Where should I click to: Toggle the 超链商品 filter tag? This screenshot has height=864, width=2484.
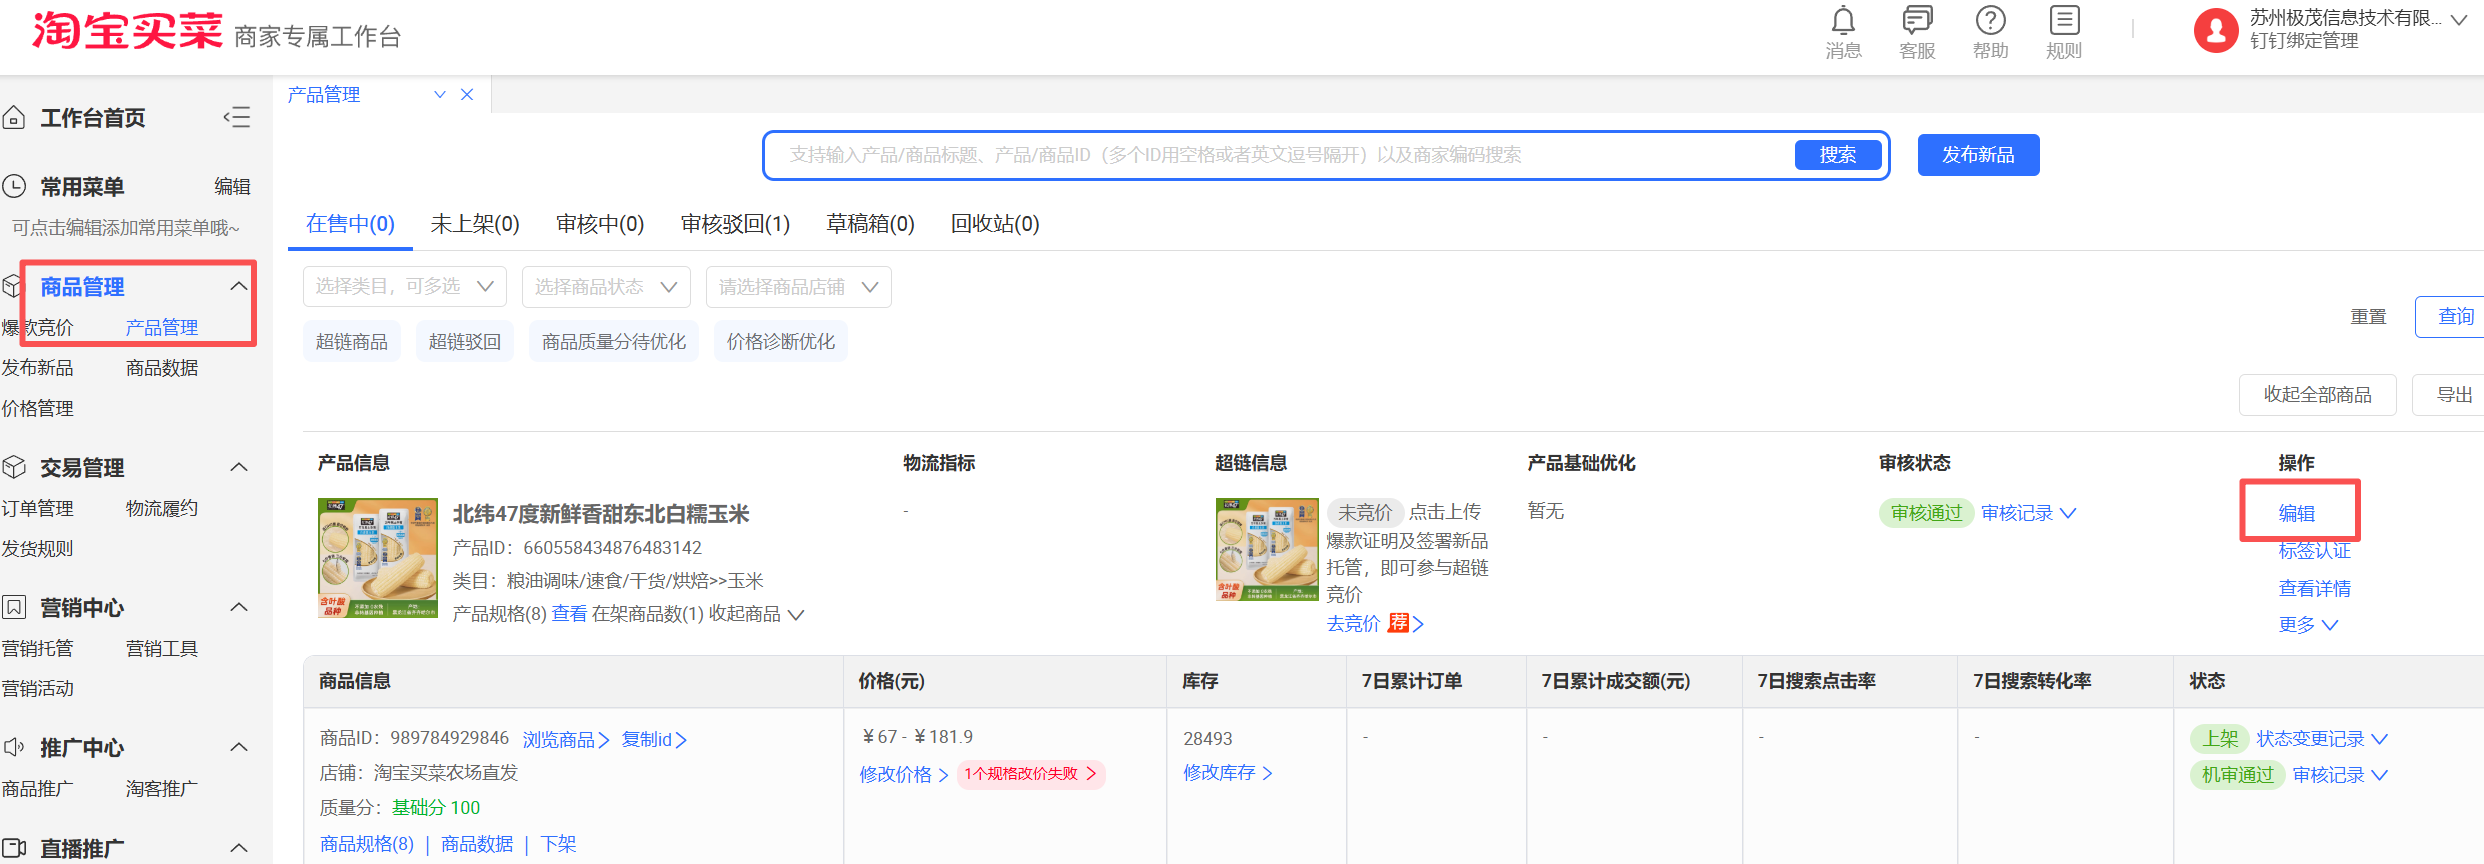352,342
